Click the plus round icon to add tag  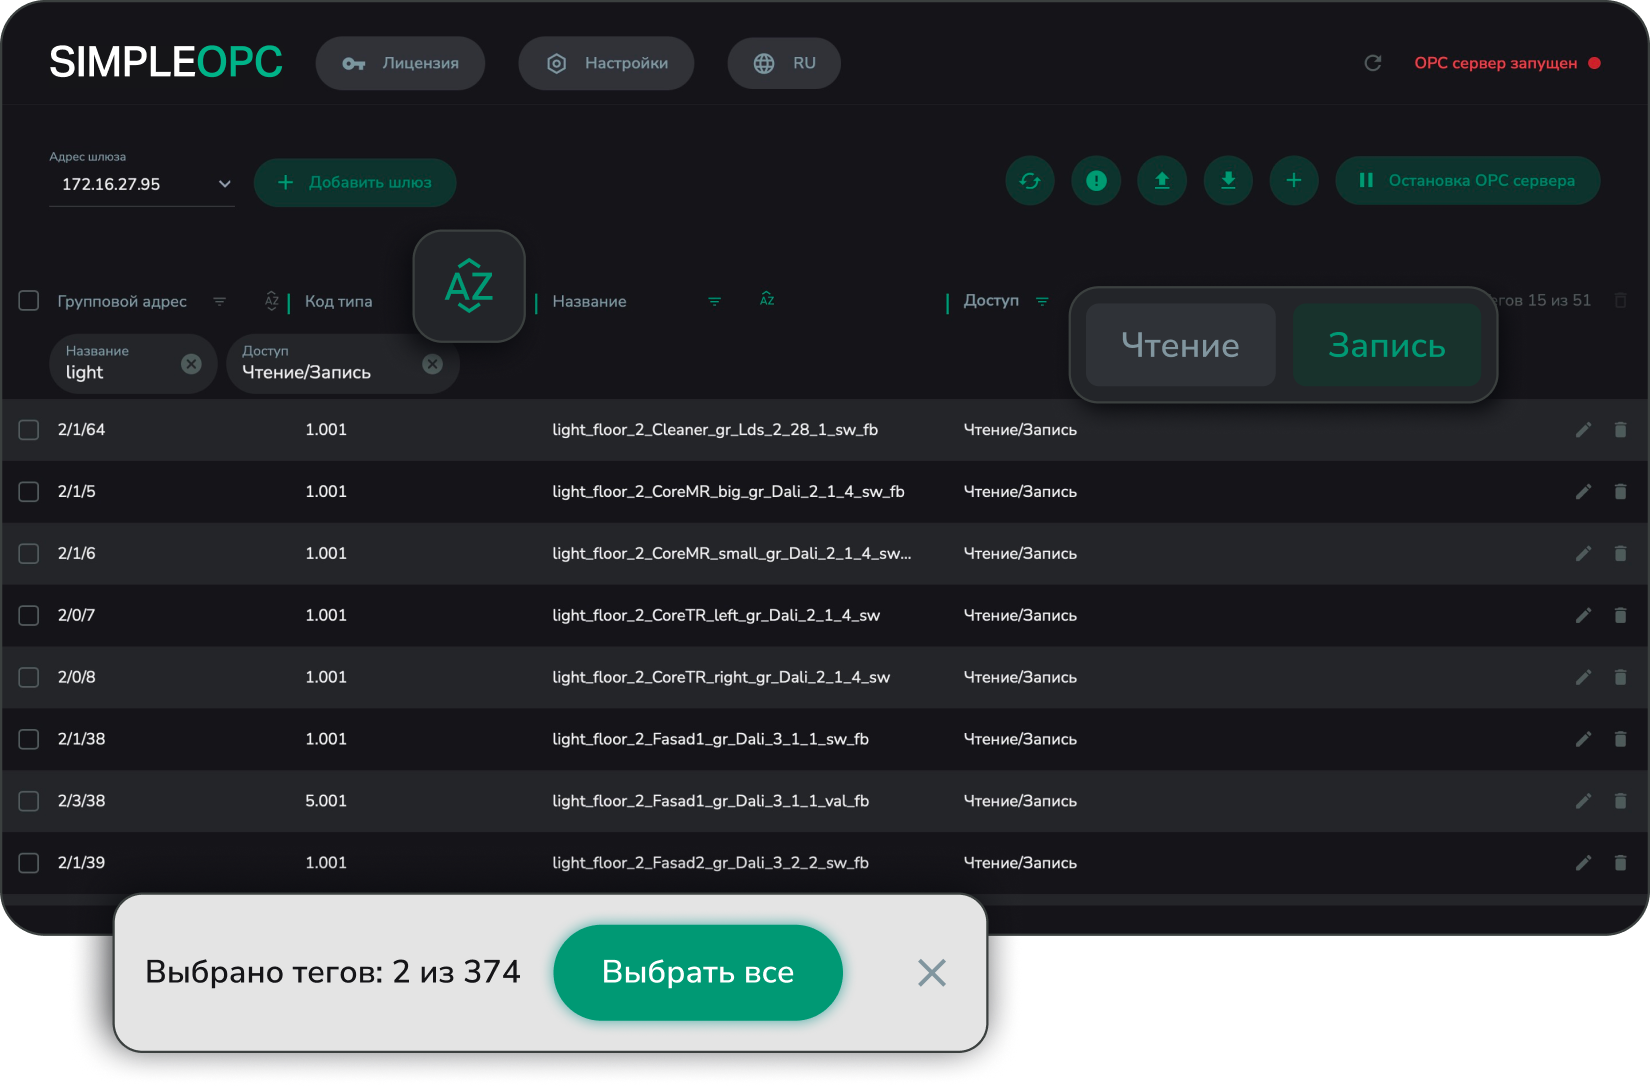point(1294,181)
